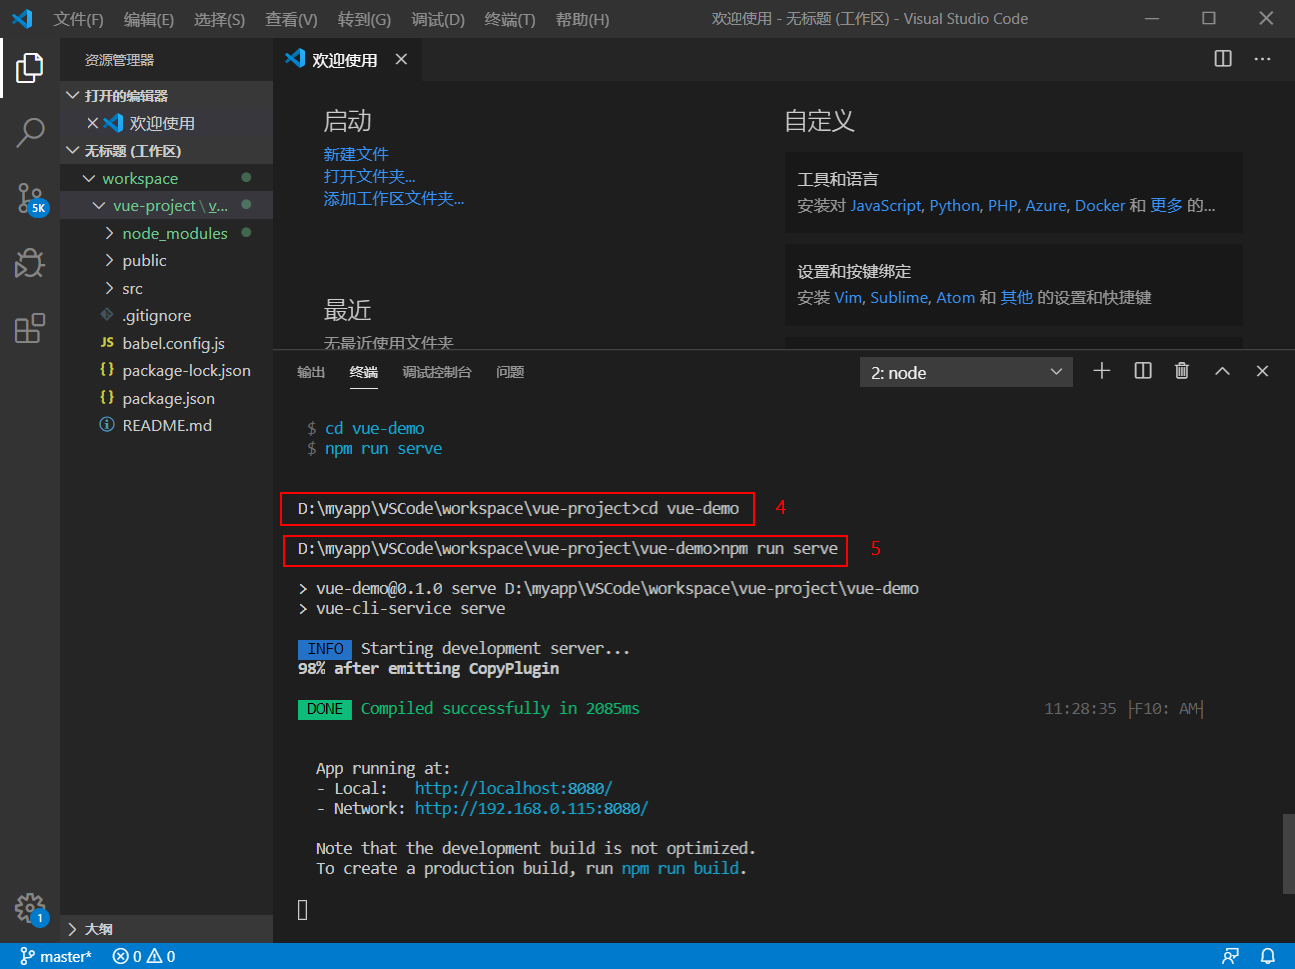Switch to the 问题 panel tab
The image size is (1295, 969).
510,372
